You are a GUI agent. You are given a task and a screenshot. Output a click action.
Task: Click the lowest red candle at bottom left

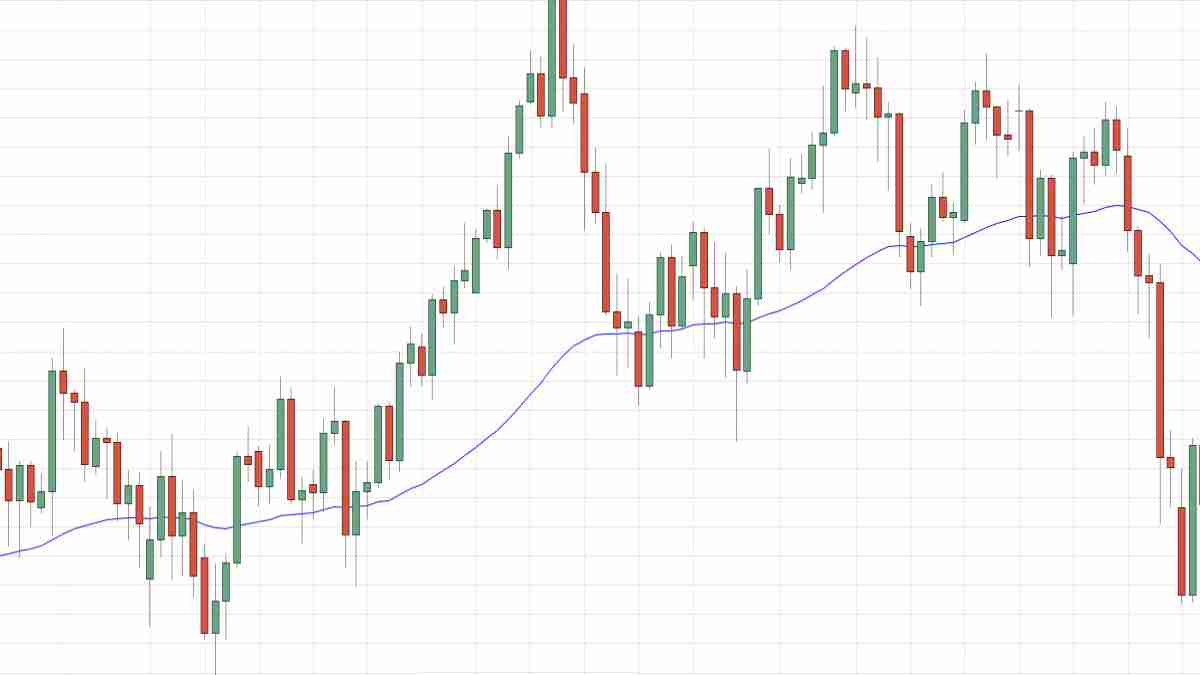pos(205,595)
